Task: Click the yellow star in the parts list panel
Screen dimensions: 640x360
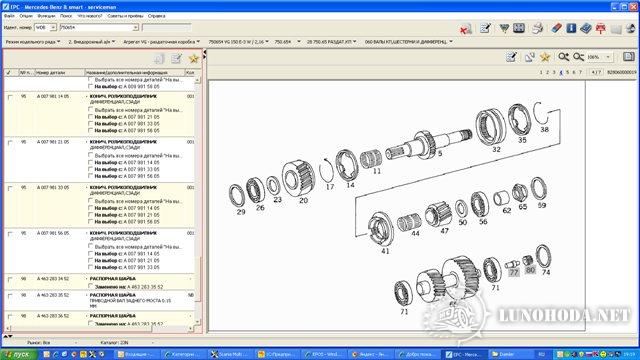Action: [x=193, y=59]
